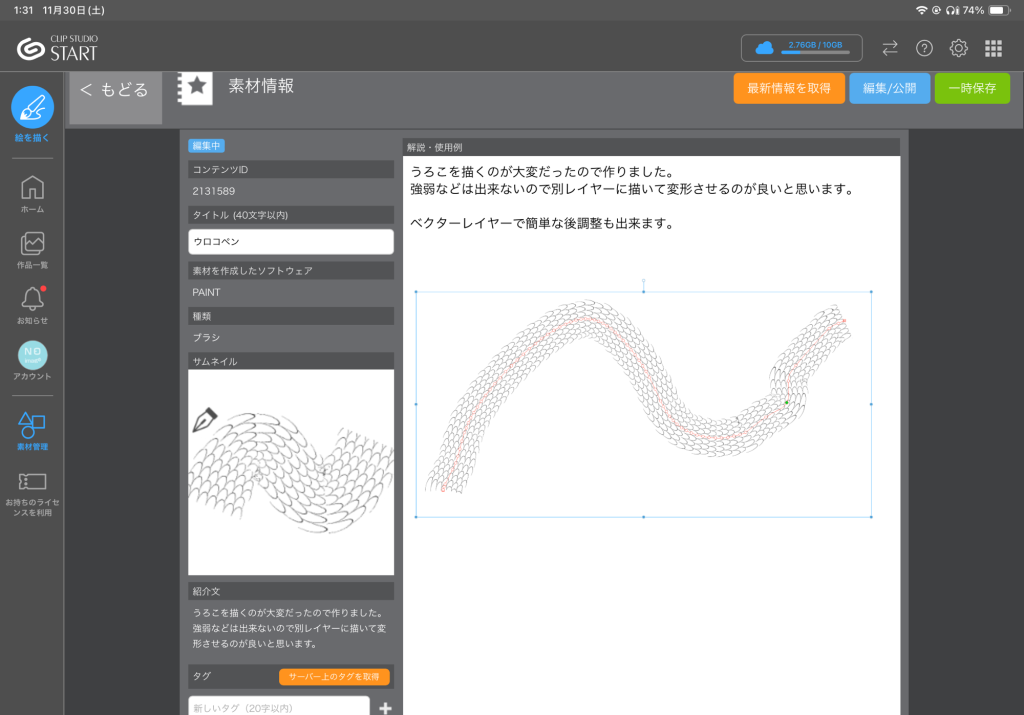The height and width of the screenshot is (715, 1024).
Task: Click the 編集/公開 blue button
Action: click(x=889, y=88)
